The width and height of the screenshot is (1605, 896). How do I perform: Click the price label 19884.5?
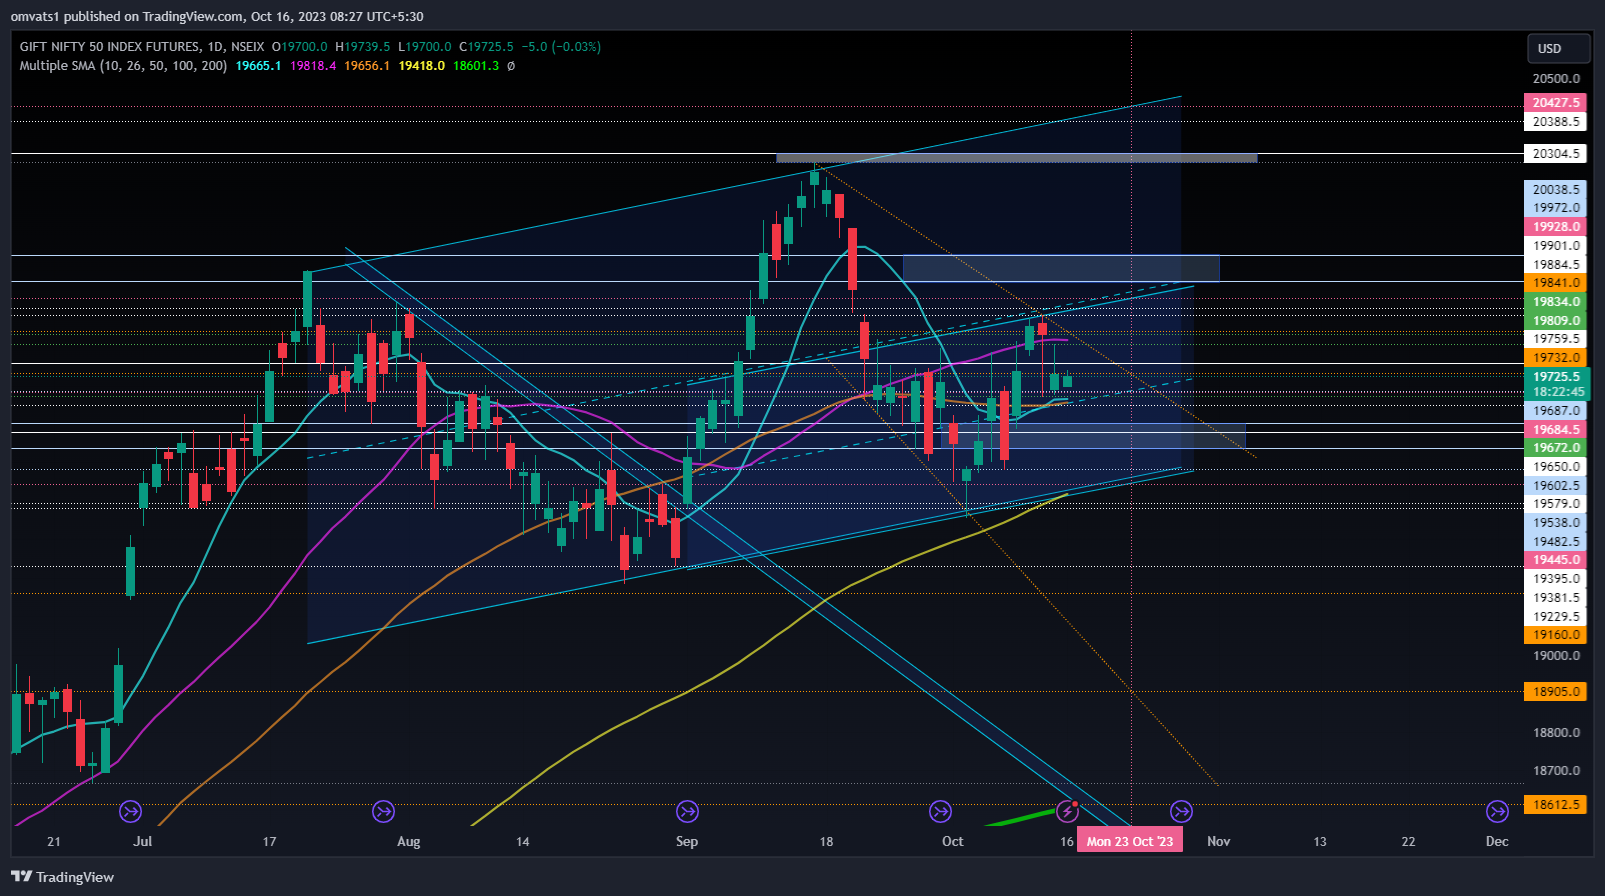coord(1557,265)
